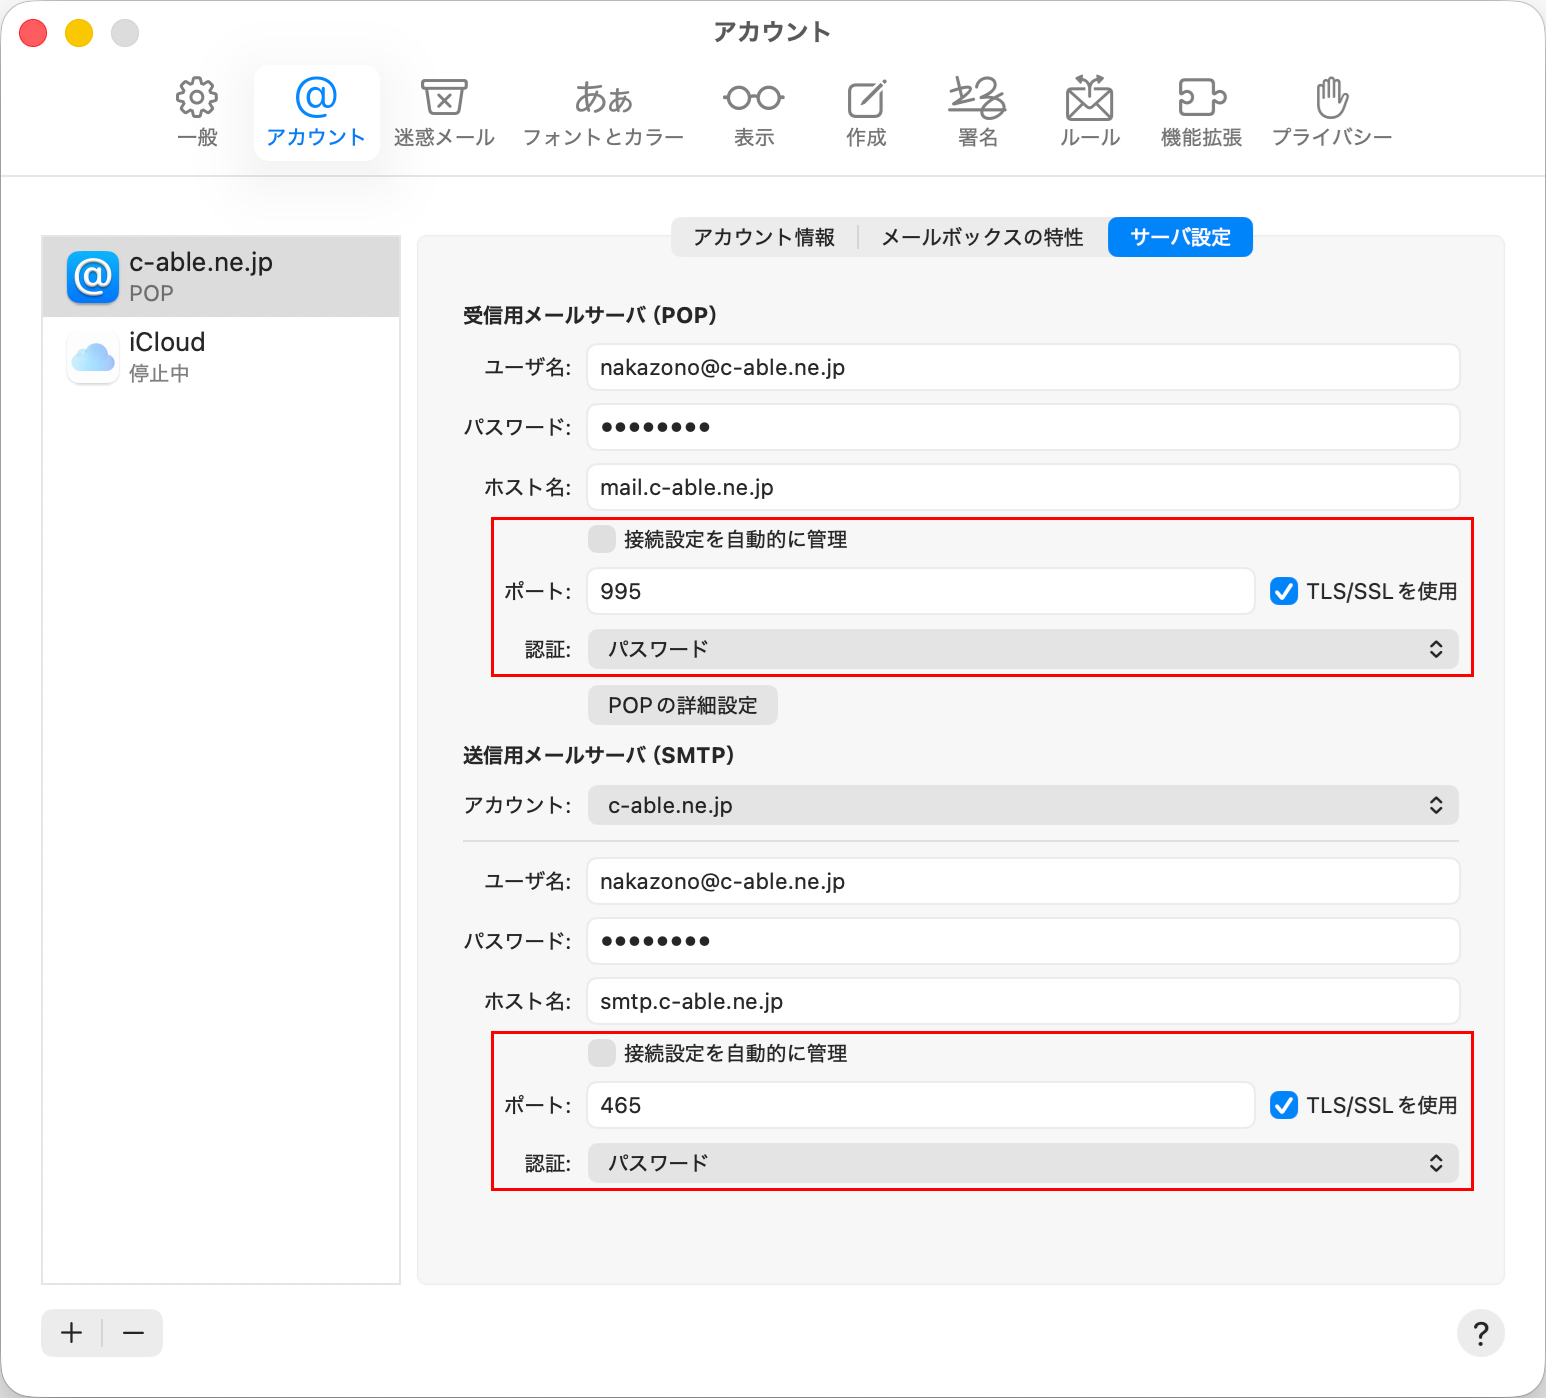This screenshot has height=1398, width=1546.
Task: Open the プライバシー privacy pane
Action: [1331, 112]
